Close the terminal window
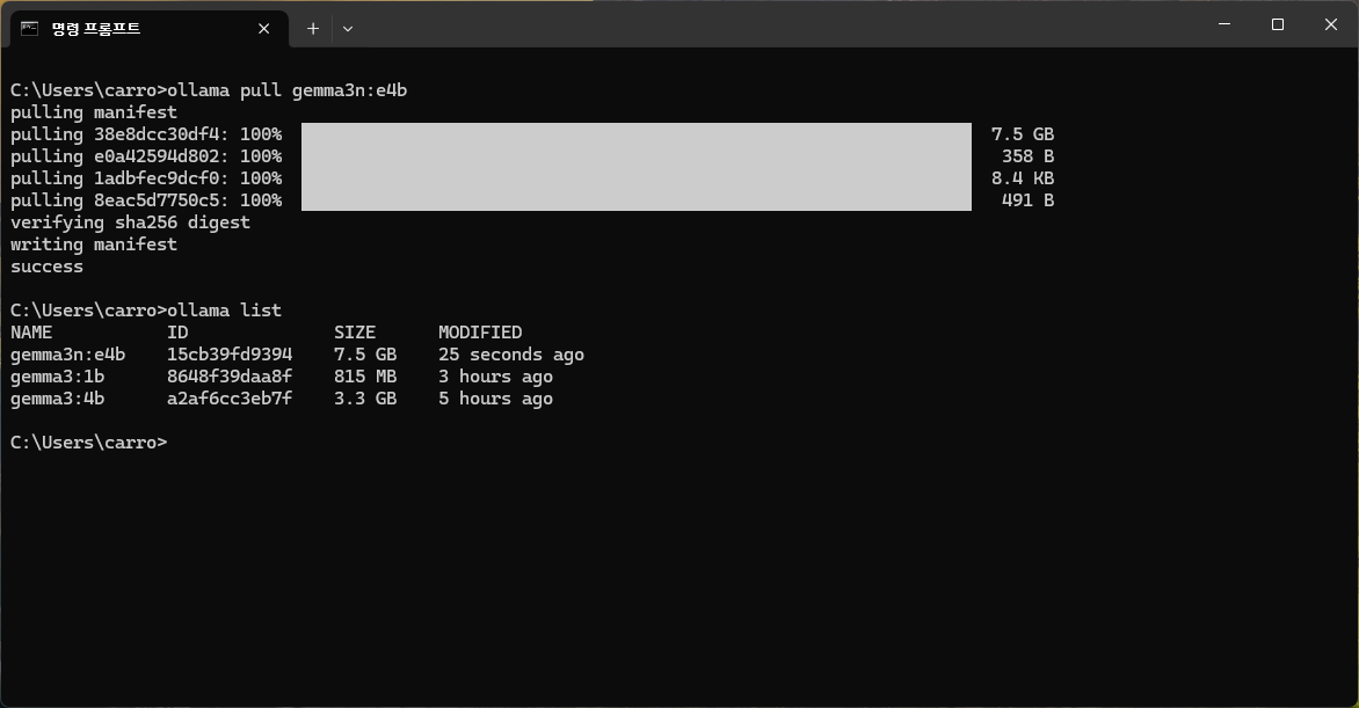 coord(1331,24)
